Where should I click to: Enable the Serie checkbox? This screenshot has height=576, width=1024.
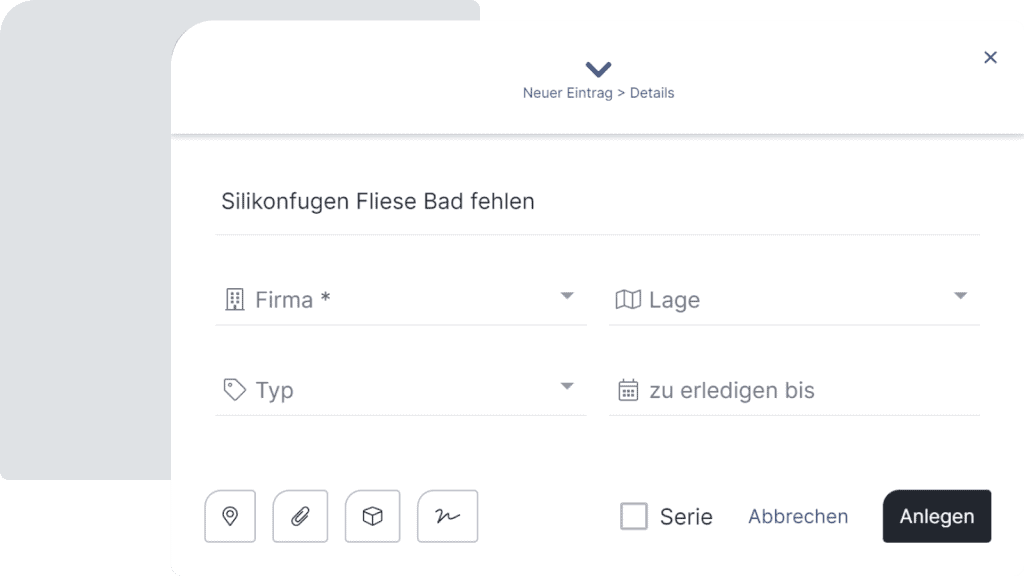tap(634, 516)
